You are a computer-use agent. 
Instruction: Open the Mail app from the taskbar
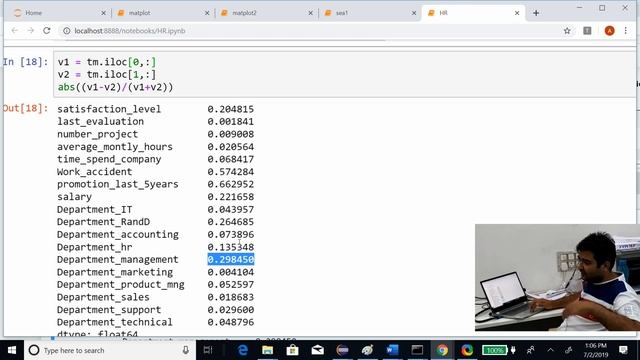tap(318, 350)
